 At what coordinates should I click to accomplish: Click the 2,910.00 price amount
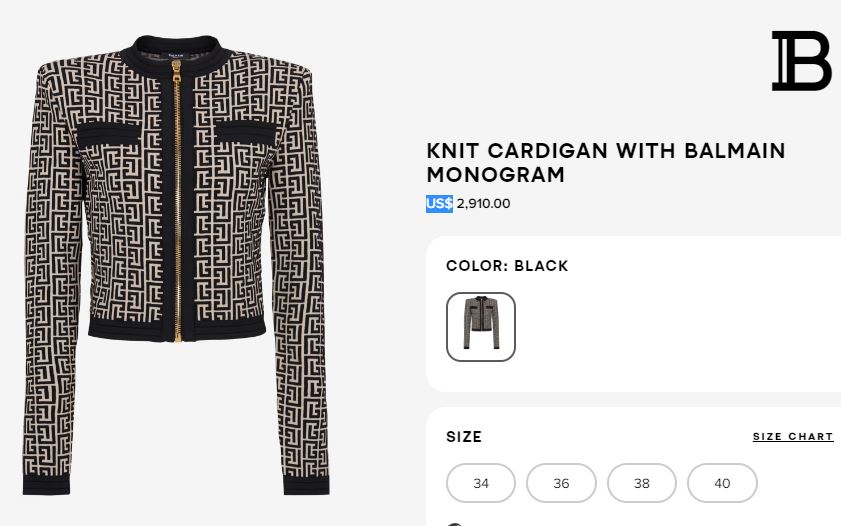point(484,204)
